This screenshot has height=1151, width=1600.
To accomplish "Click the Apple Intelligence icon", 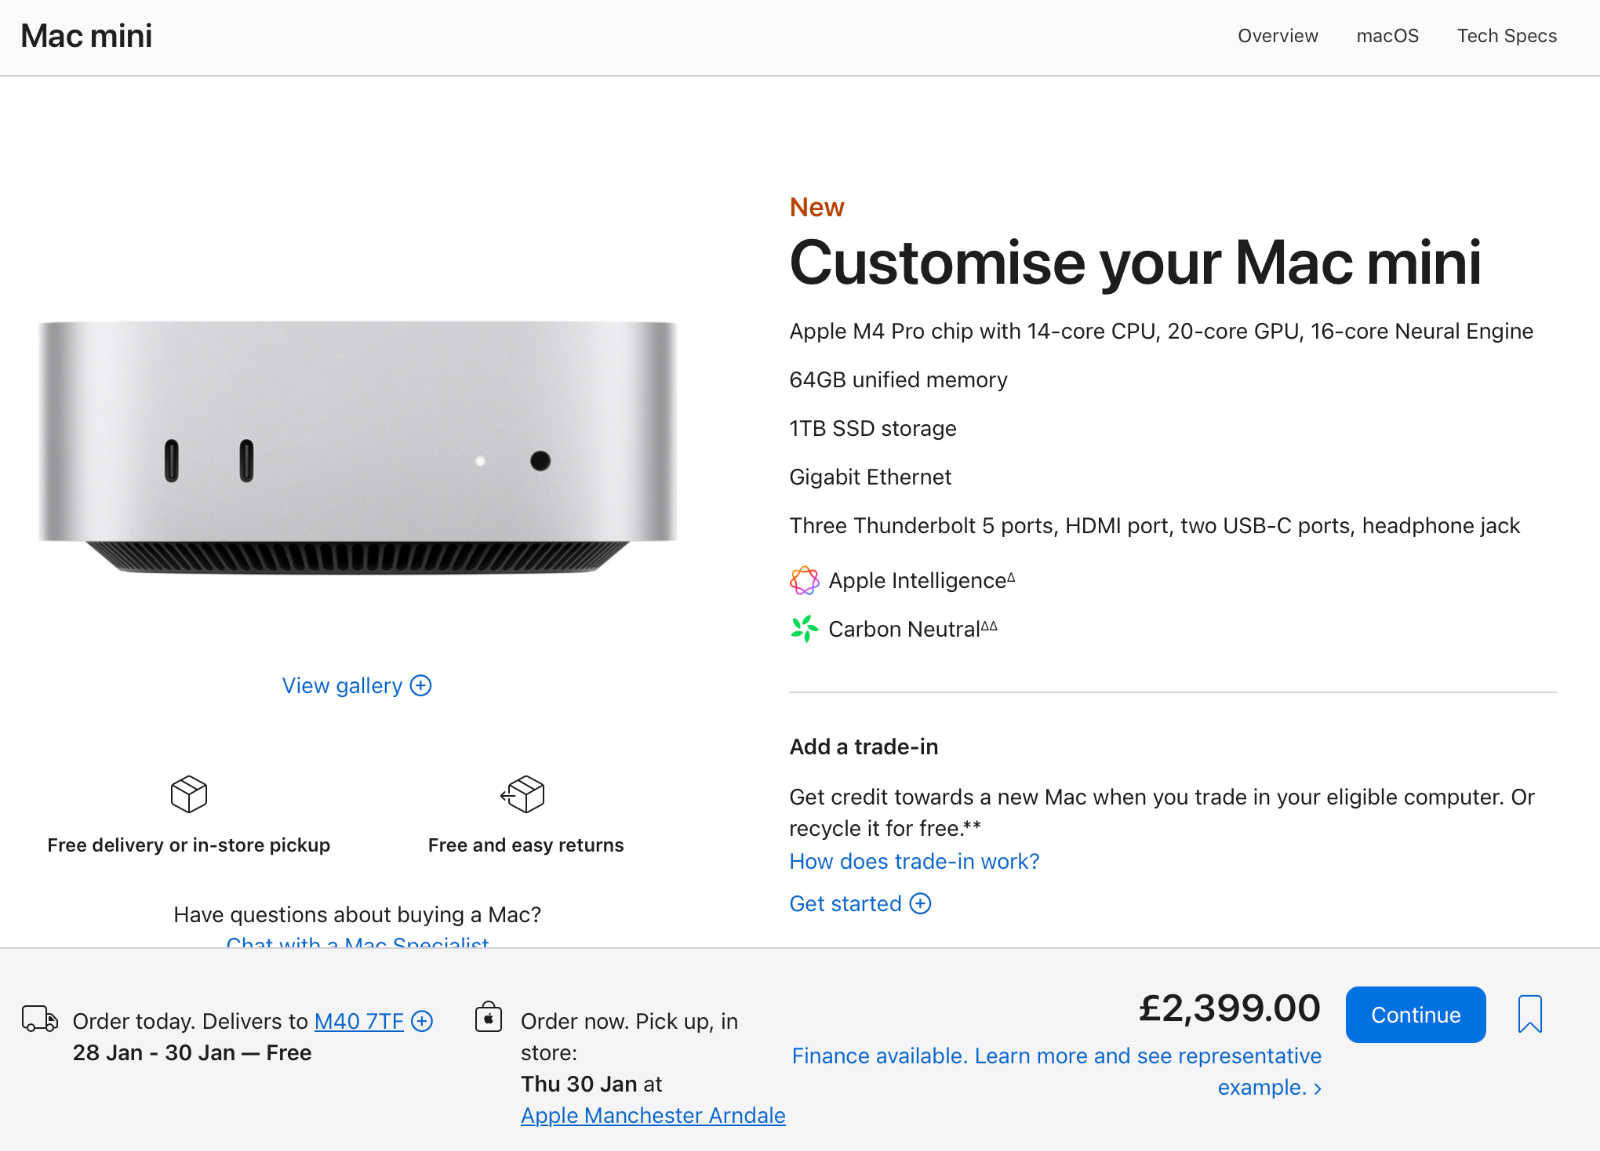I will pos(804,581).
